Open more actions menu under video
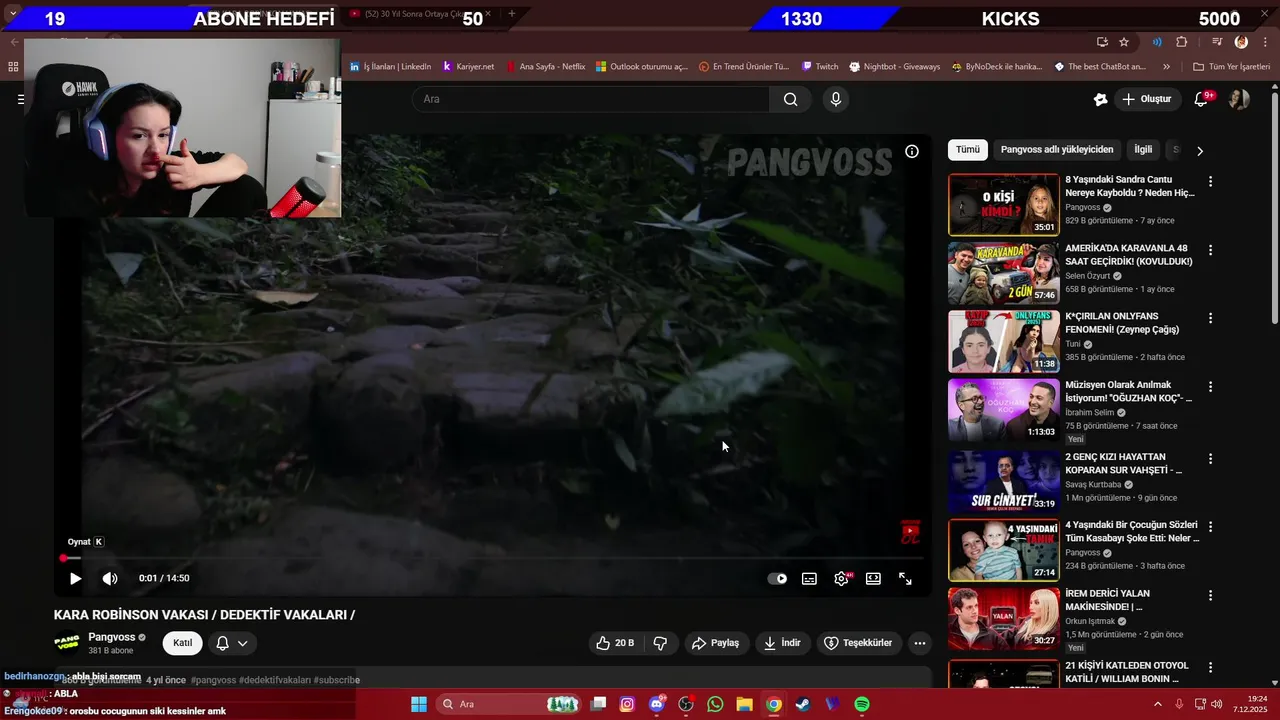This screenshot has width=1280, height=720. coord(920,643)
